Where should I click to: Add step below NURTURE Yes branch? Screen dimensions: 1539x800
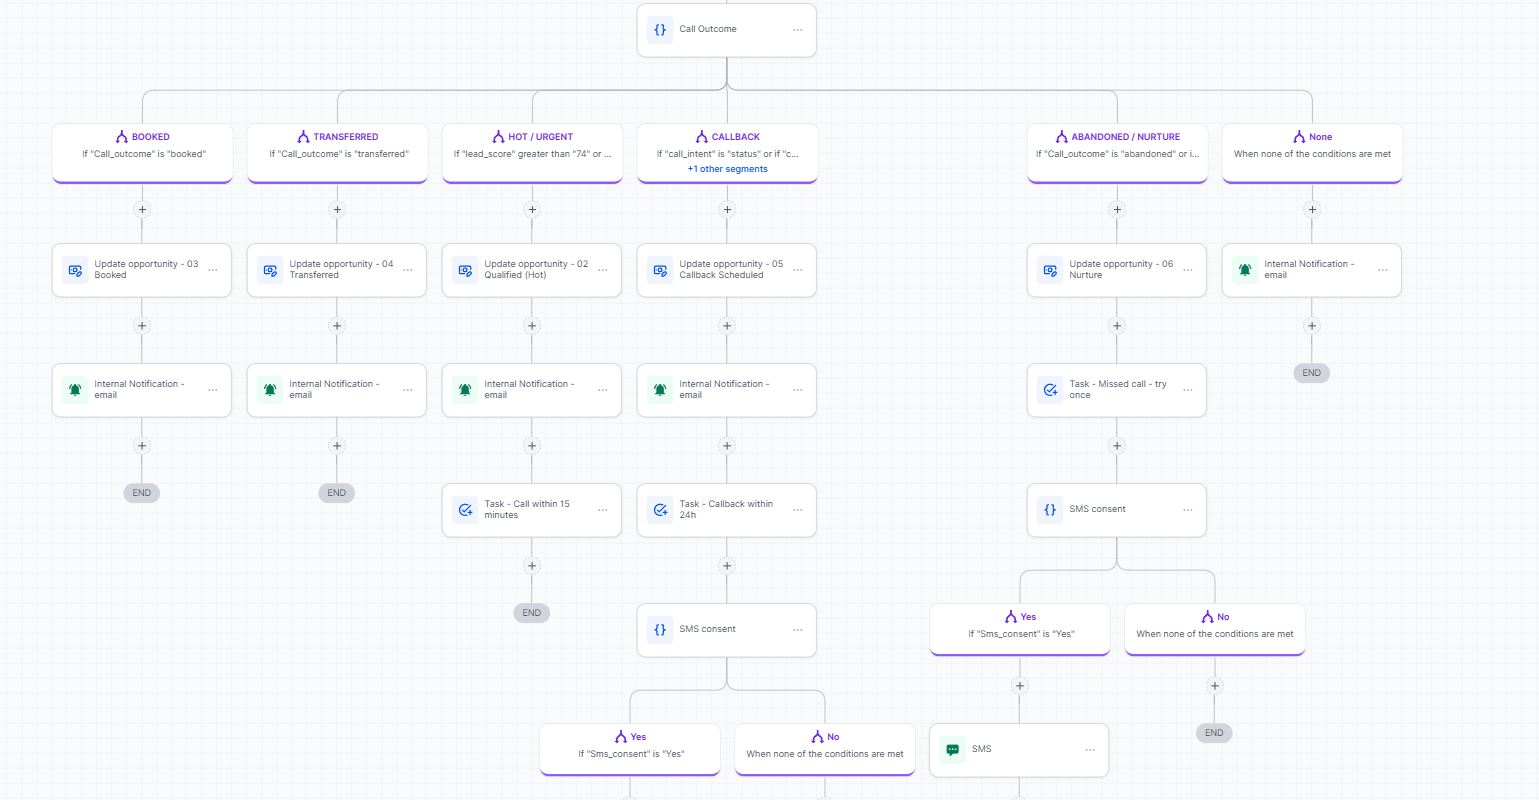[1020, 686]
